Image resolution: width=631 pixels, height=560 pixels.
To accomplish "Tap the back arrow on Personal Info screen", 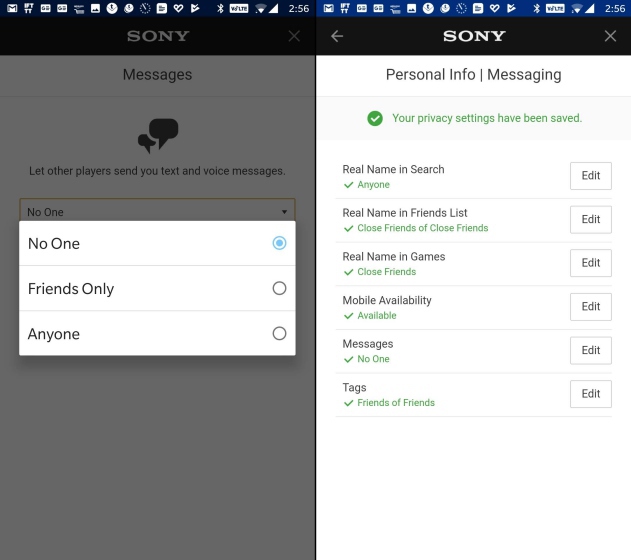I will (x=337, y=36).
